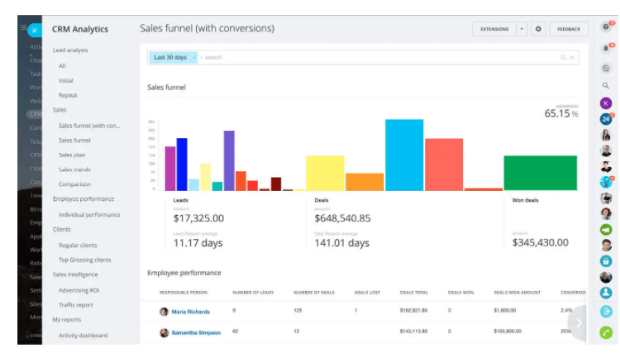Click the Extensions button
The width and height of the screenshot is (620, 363).
pyautogui.click(x=494, y=29)
